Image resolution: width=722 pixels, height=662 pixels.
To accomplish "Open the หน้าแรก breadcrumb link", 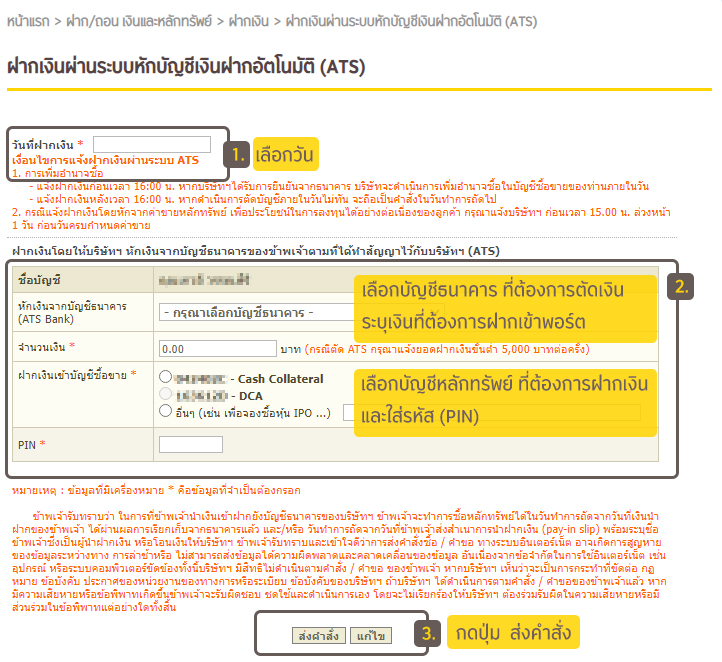I will coord(28,21).
